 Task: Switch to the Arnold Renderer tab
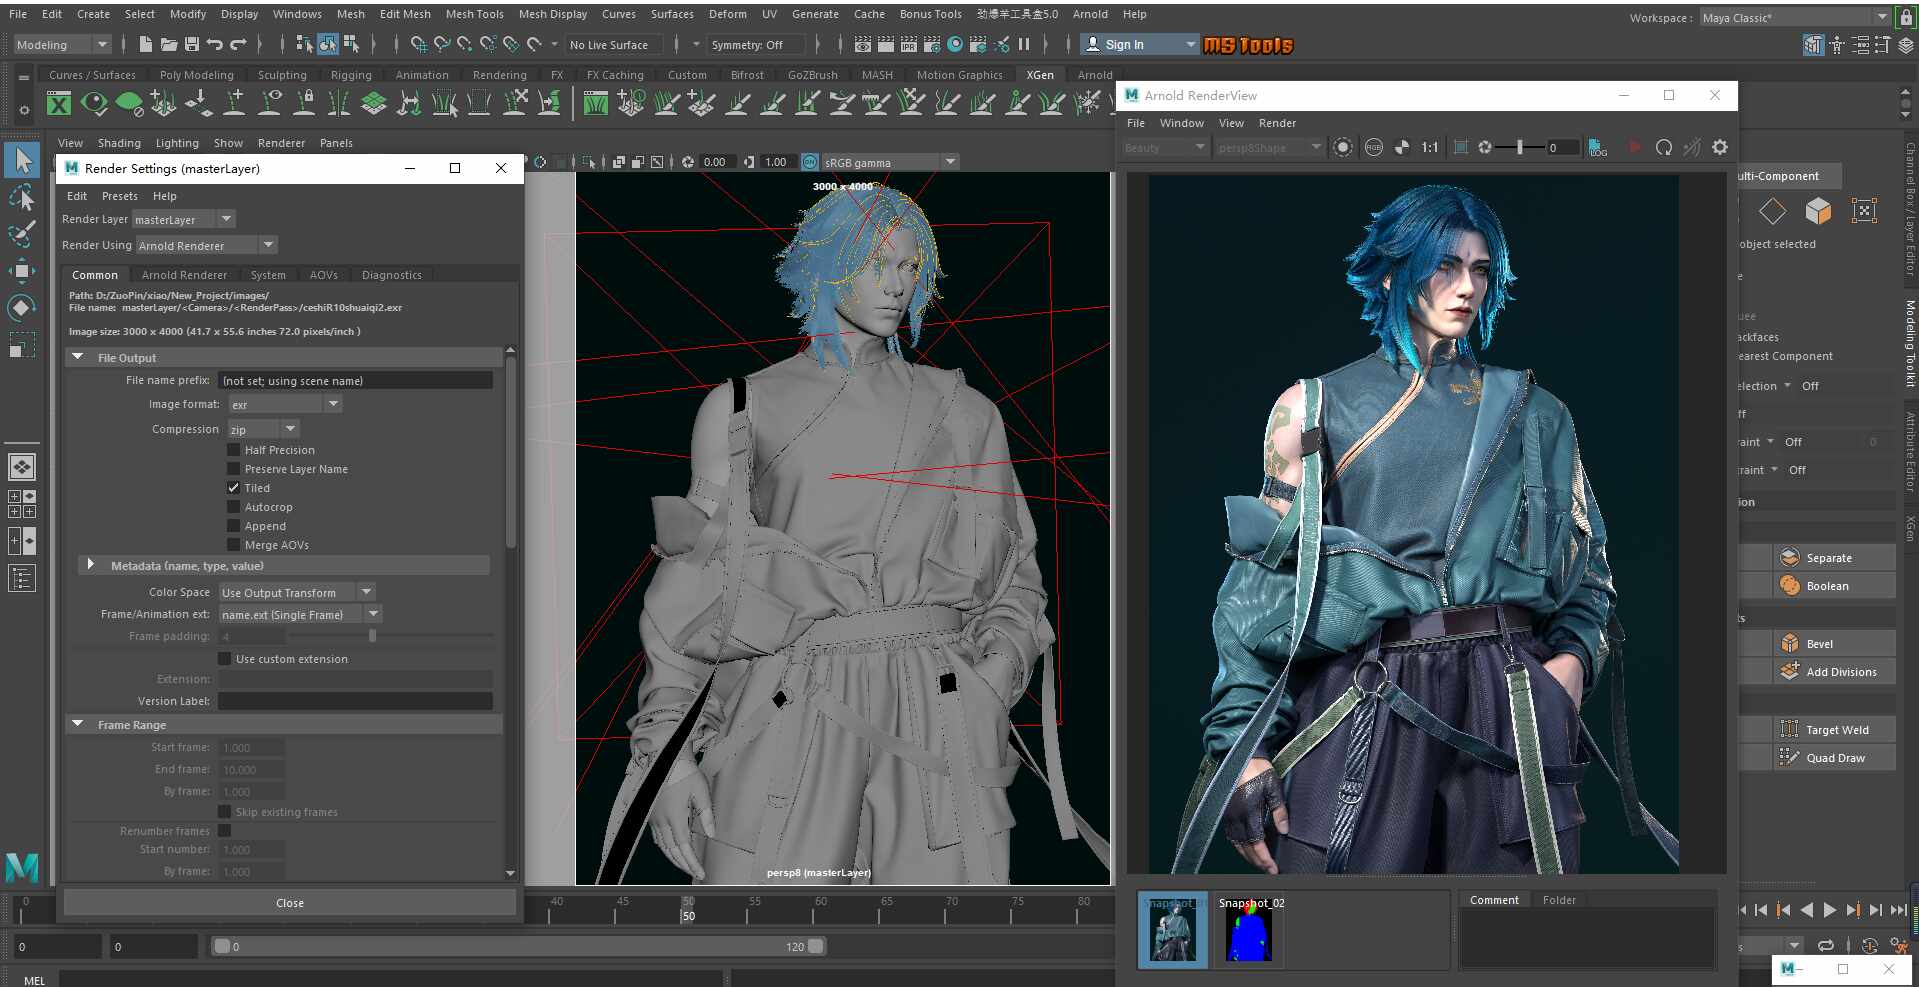tap(184, 275)
